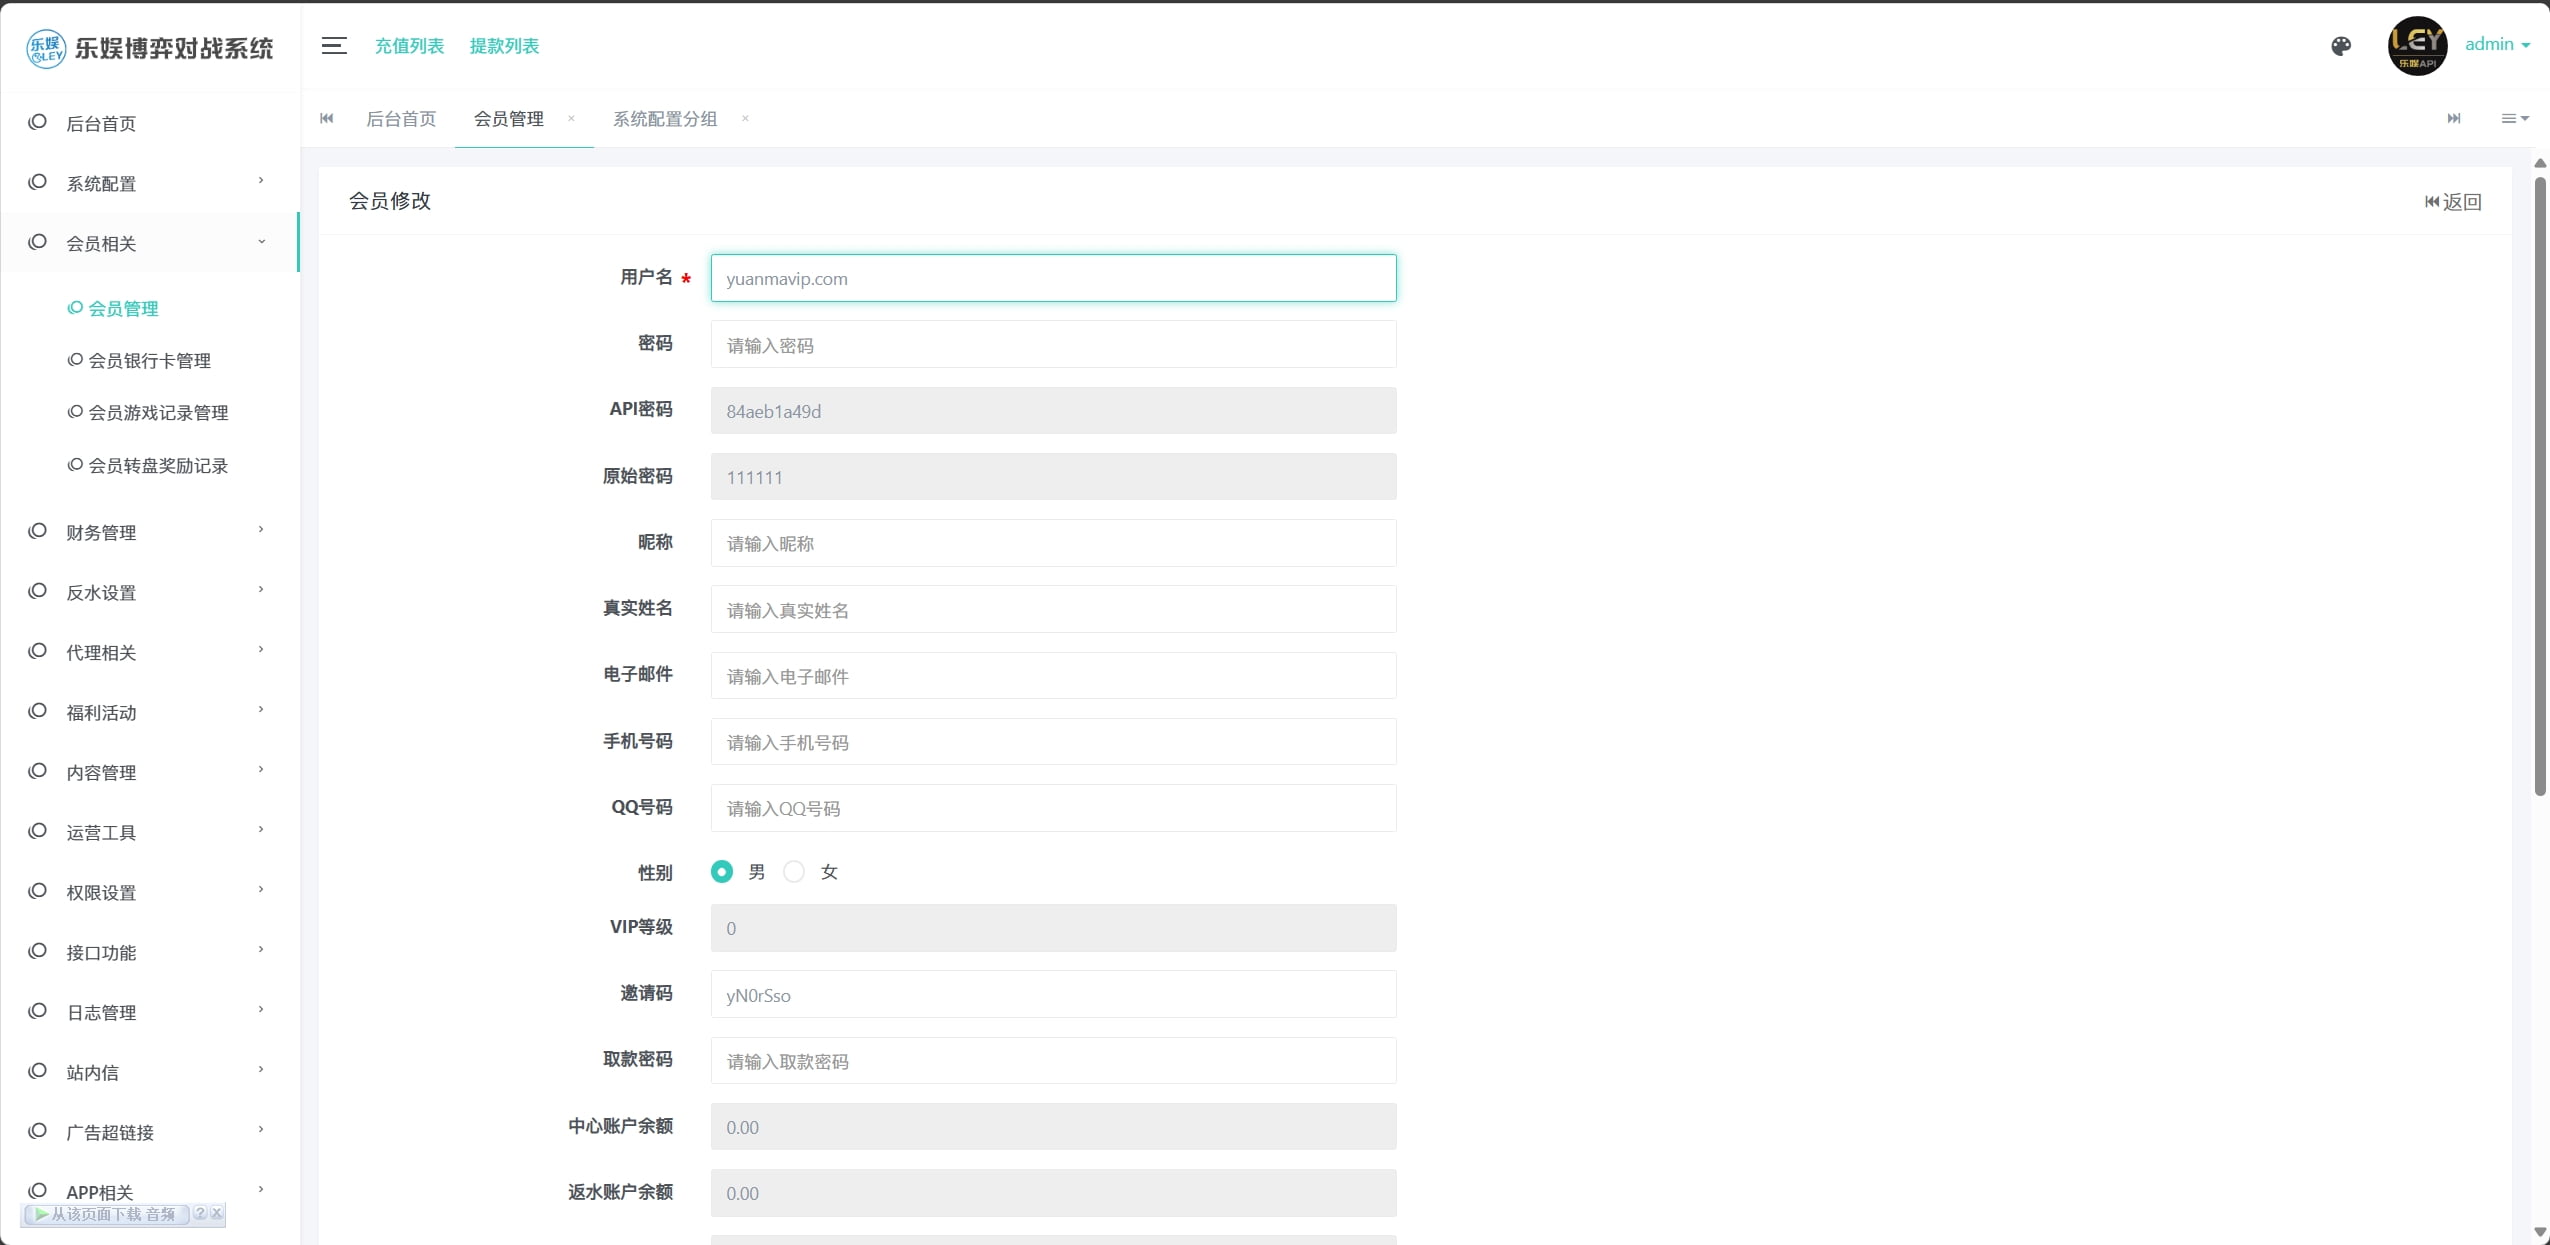
Task: Click the 后台首页 sidebar icon
Action: (x=38, y=122)
